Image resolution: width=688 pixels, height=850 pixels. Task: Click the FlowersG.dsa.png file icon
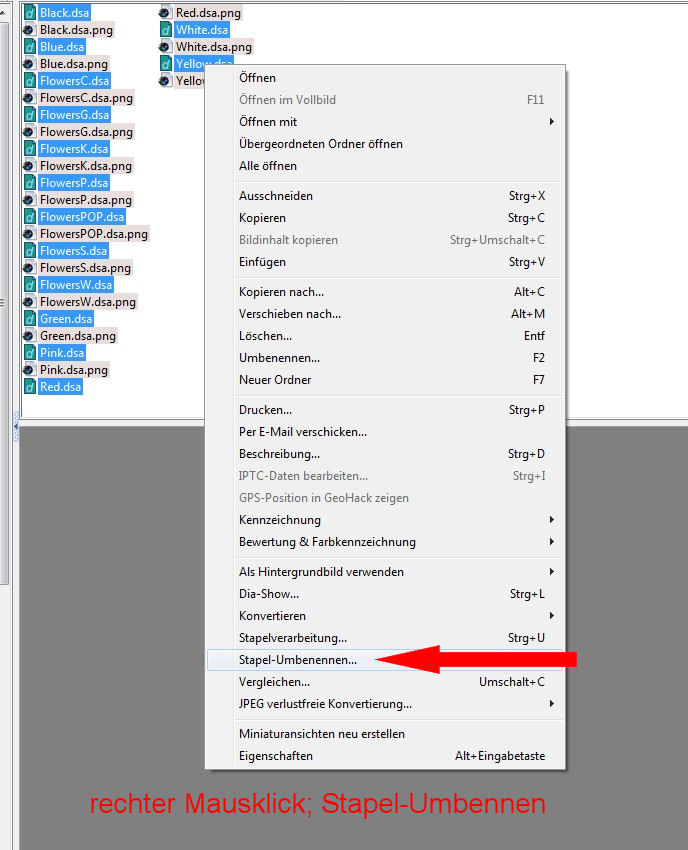click(29, 132)
